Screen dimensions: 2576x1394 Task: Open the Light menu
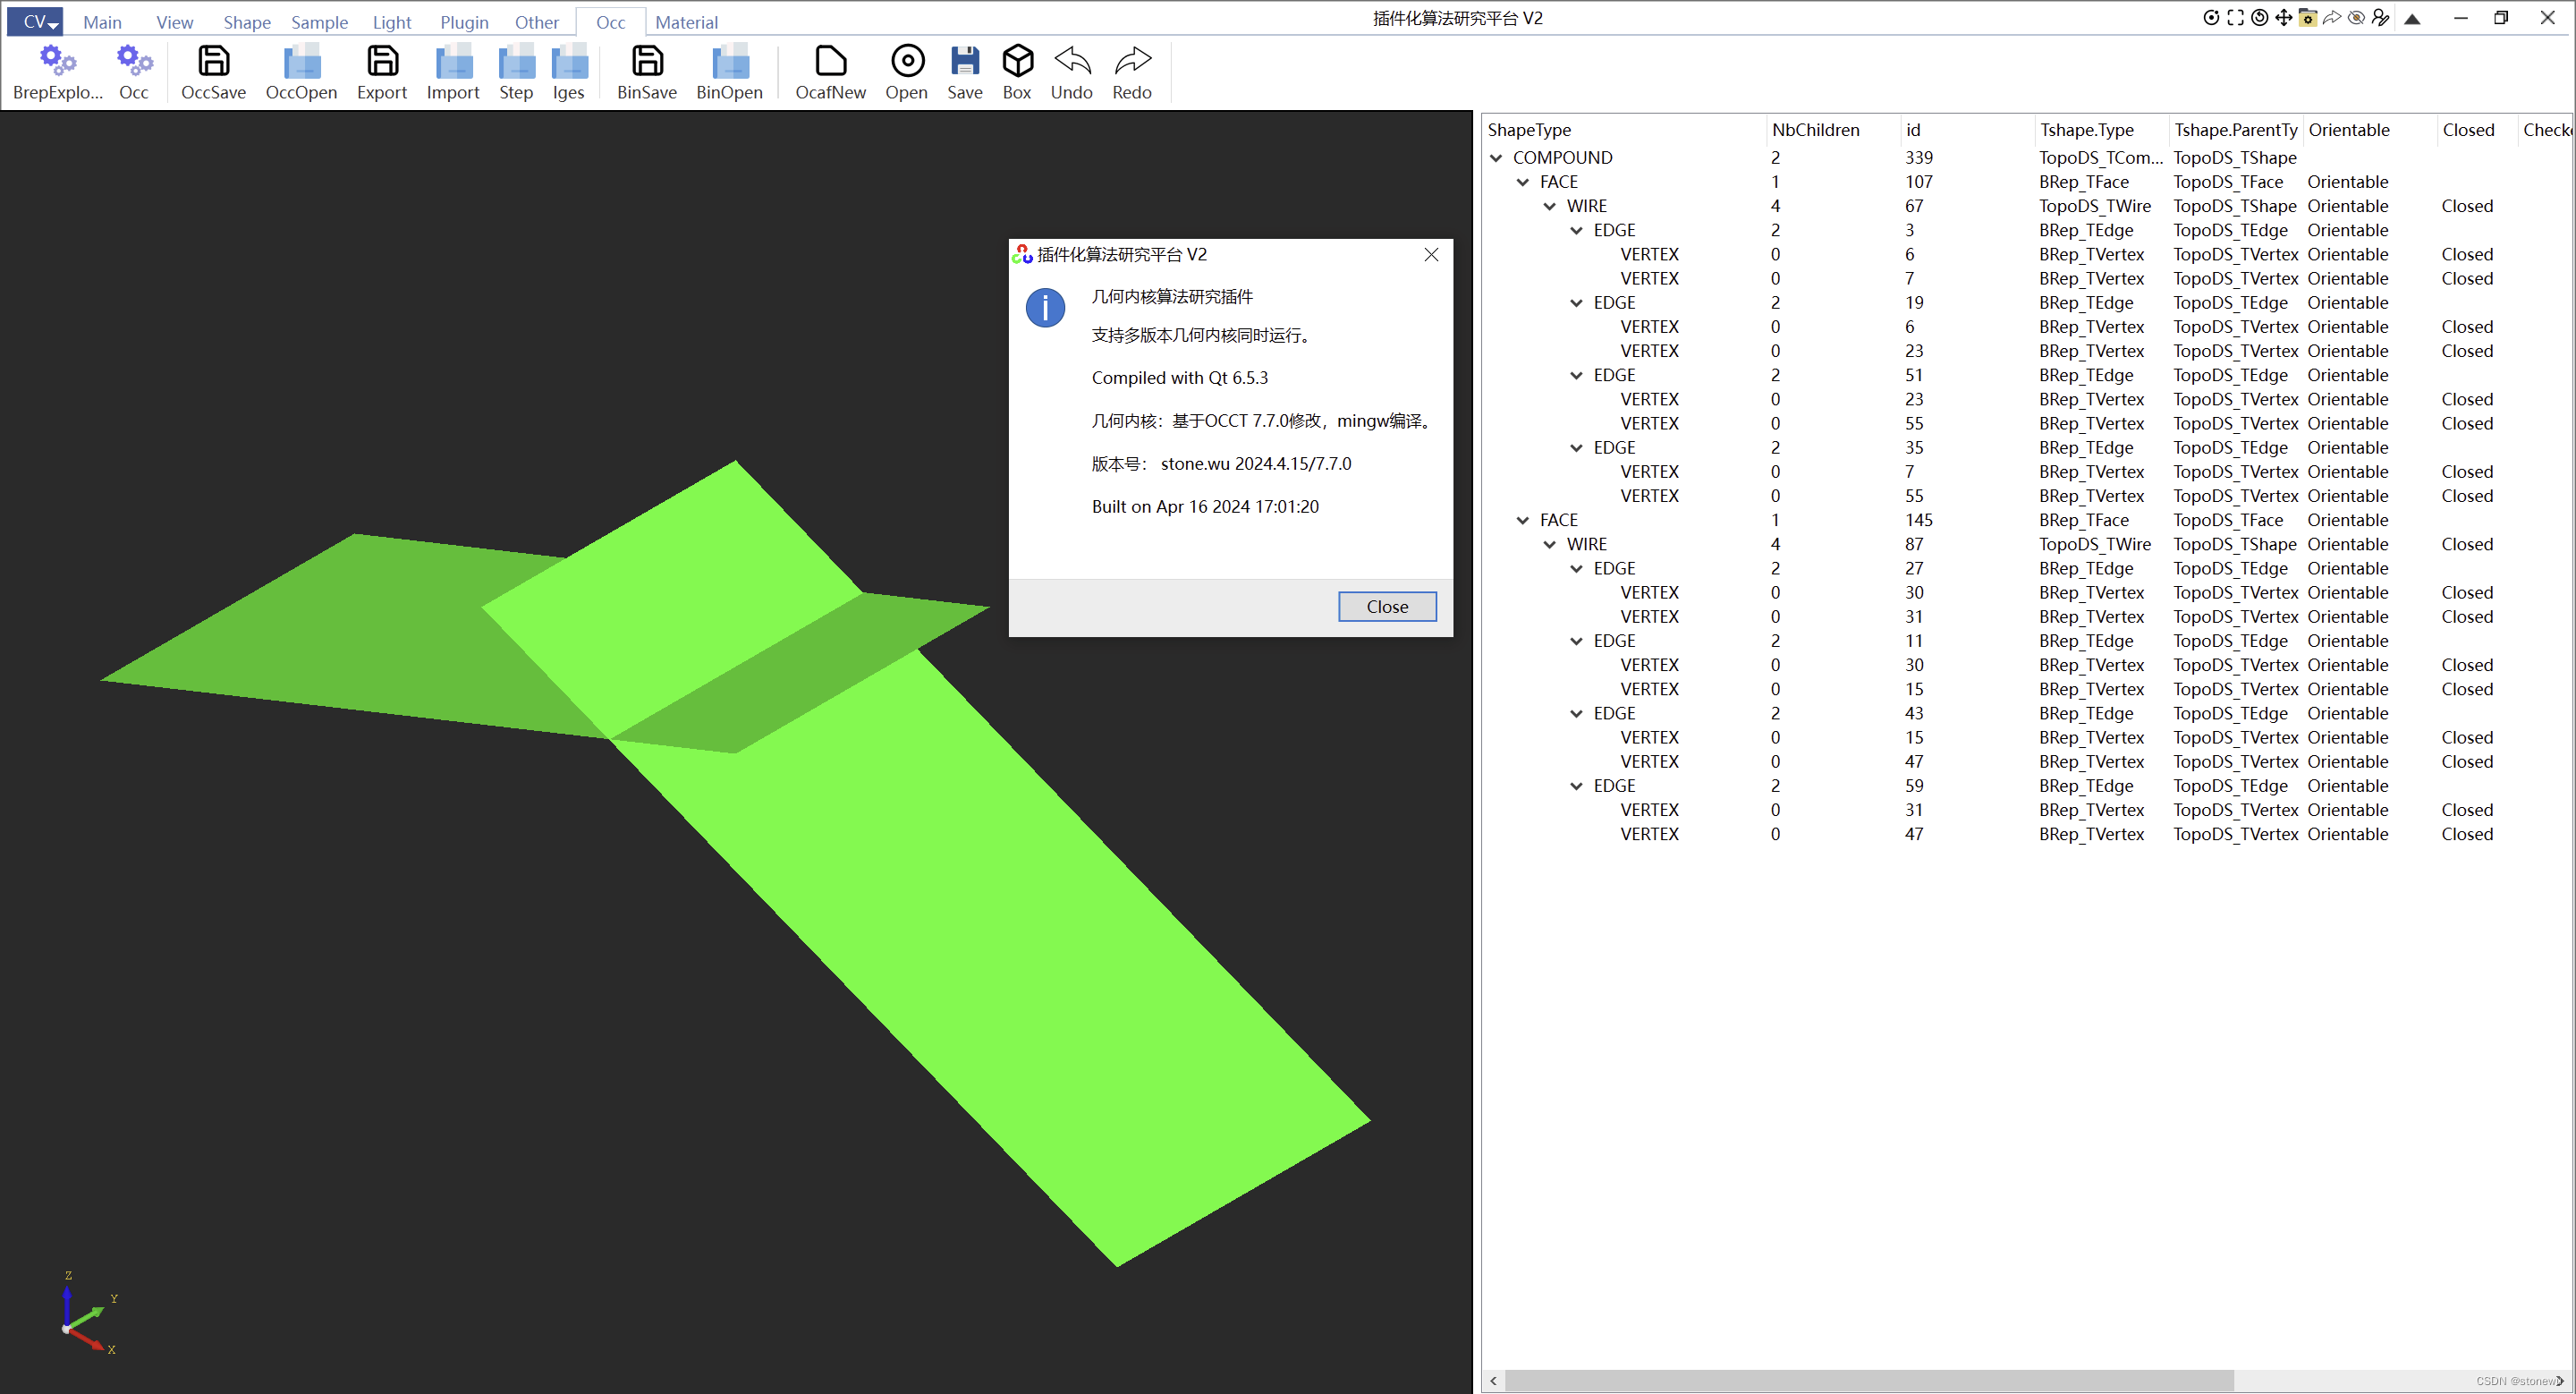[x=391, y=21]
